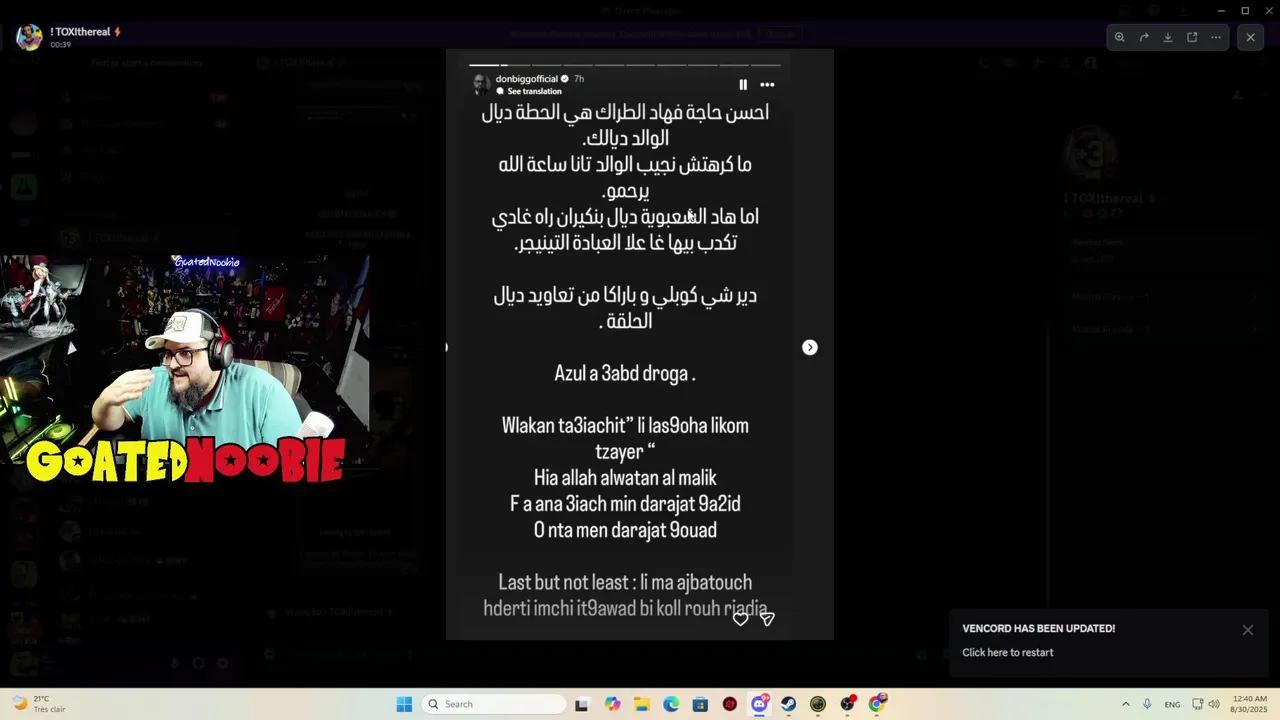Viewport: 1280px width, 720px height.
Task: Open Steam from the taskbar
Action: click(x=789, y=704)
